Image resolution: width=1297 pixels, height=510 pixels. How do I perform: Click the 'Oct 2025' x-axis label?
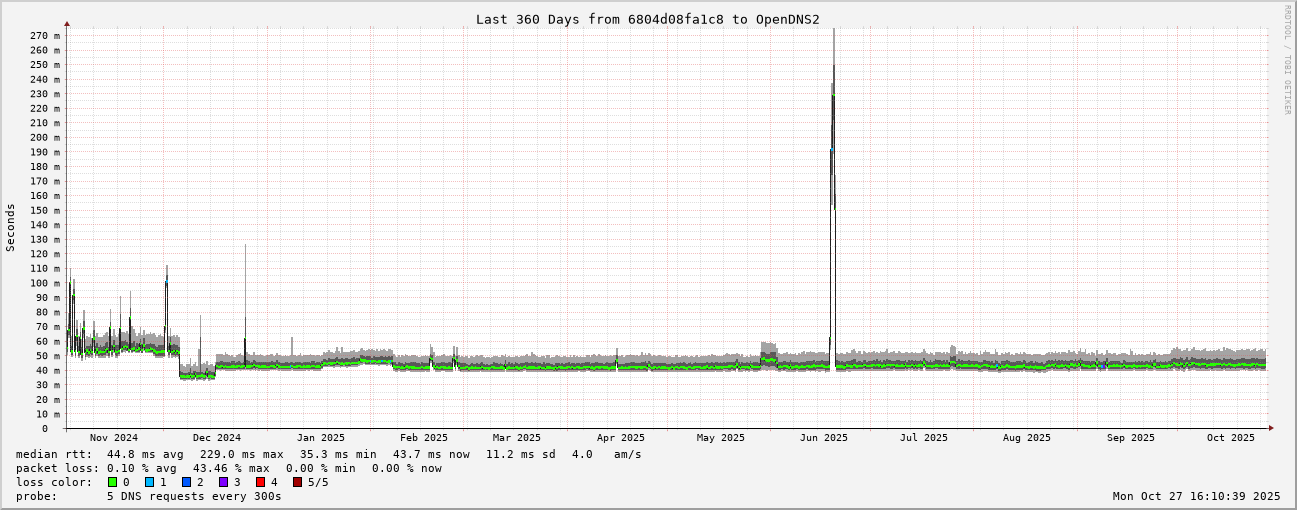(x=1230, y=438)
